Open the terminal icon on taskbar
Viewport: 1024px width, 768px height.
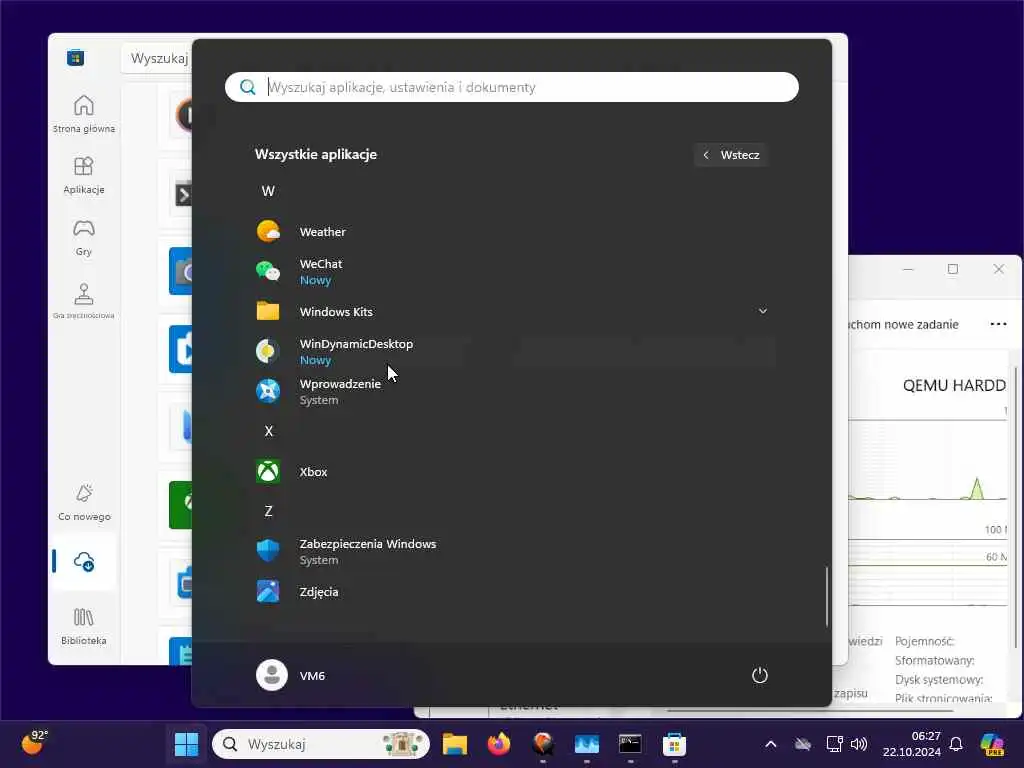(630, 744)
